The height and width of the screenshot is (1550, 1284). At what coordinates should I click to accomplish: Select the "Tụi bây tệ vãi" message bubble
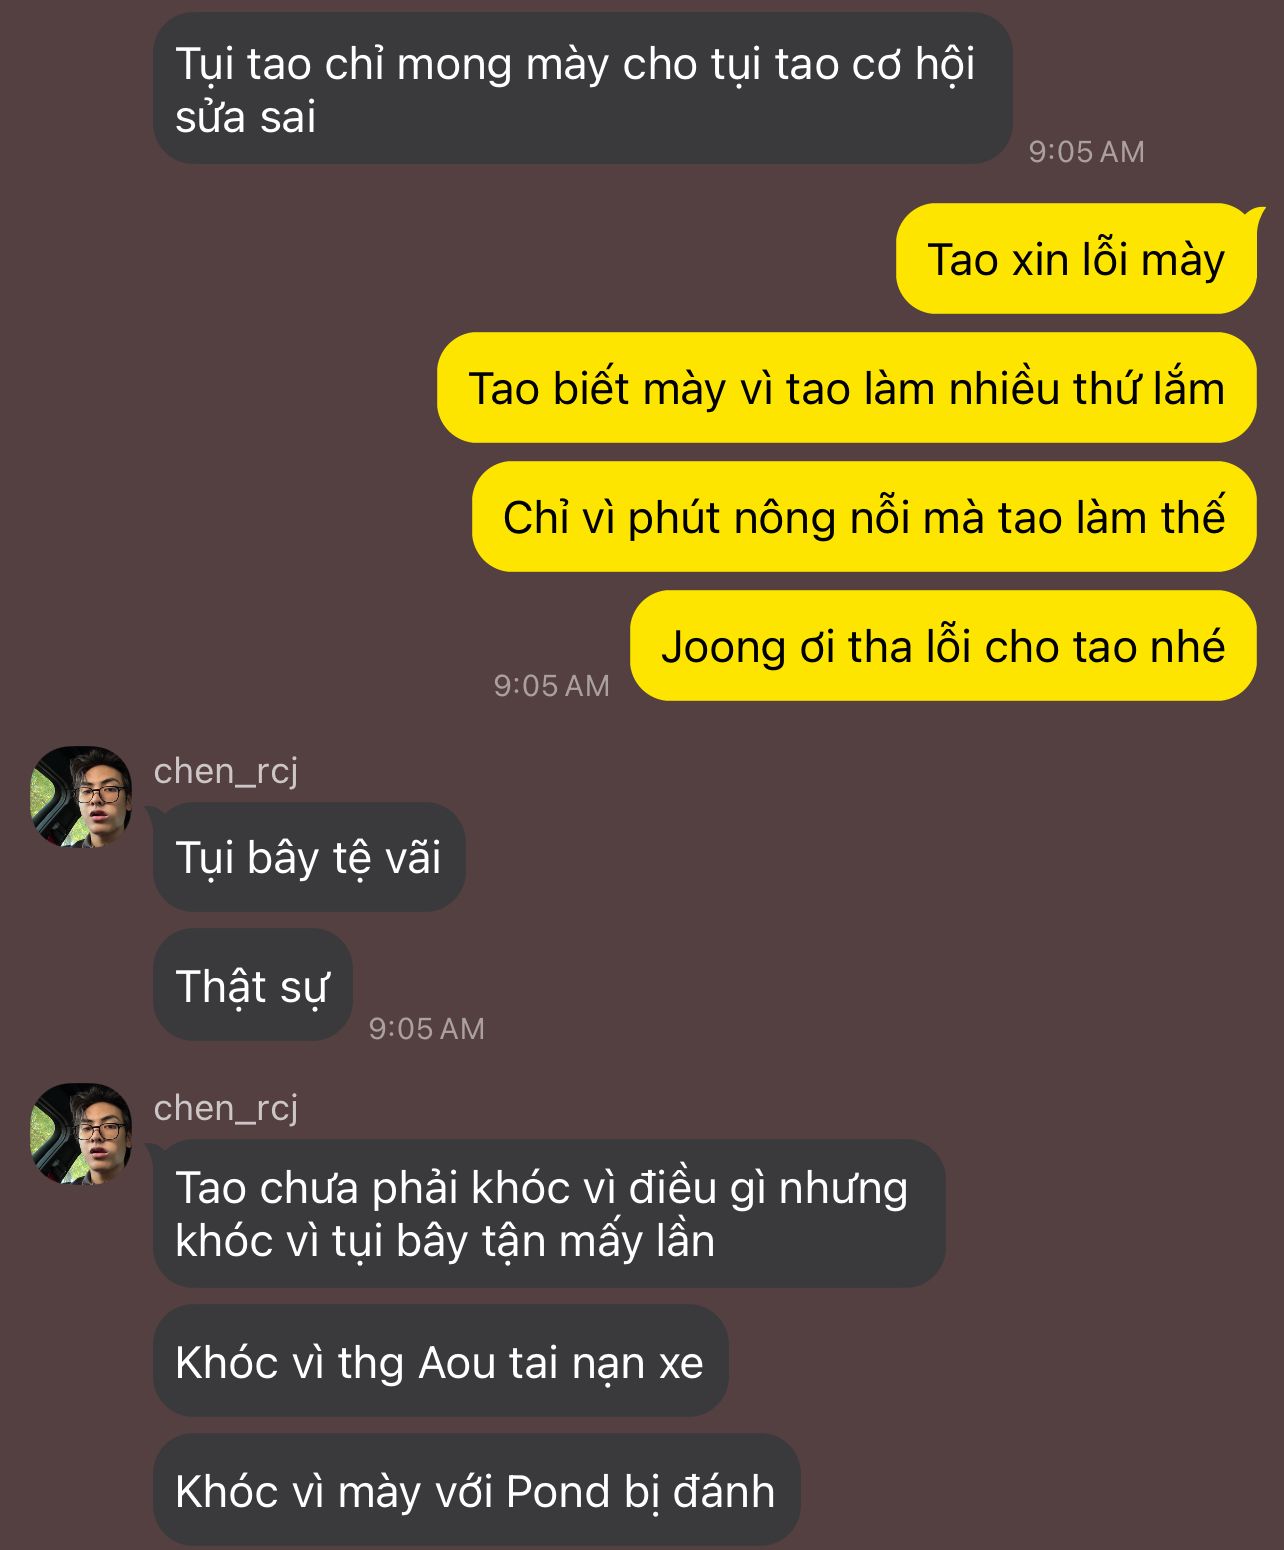[309, 857]
